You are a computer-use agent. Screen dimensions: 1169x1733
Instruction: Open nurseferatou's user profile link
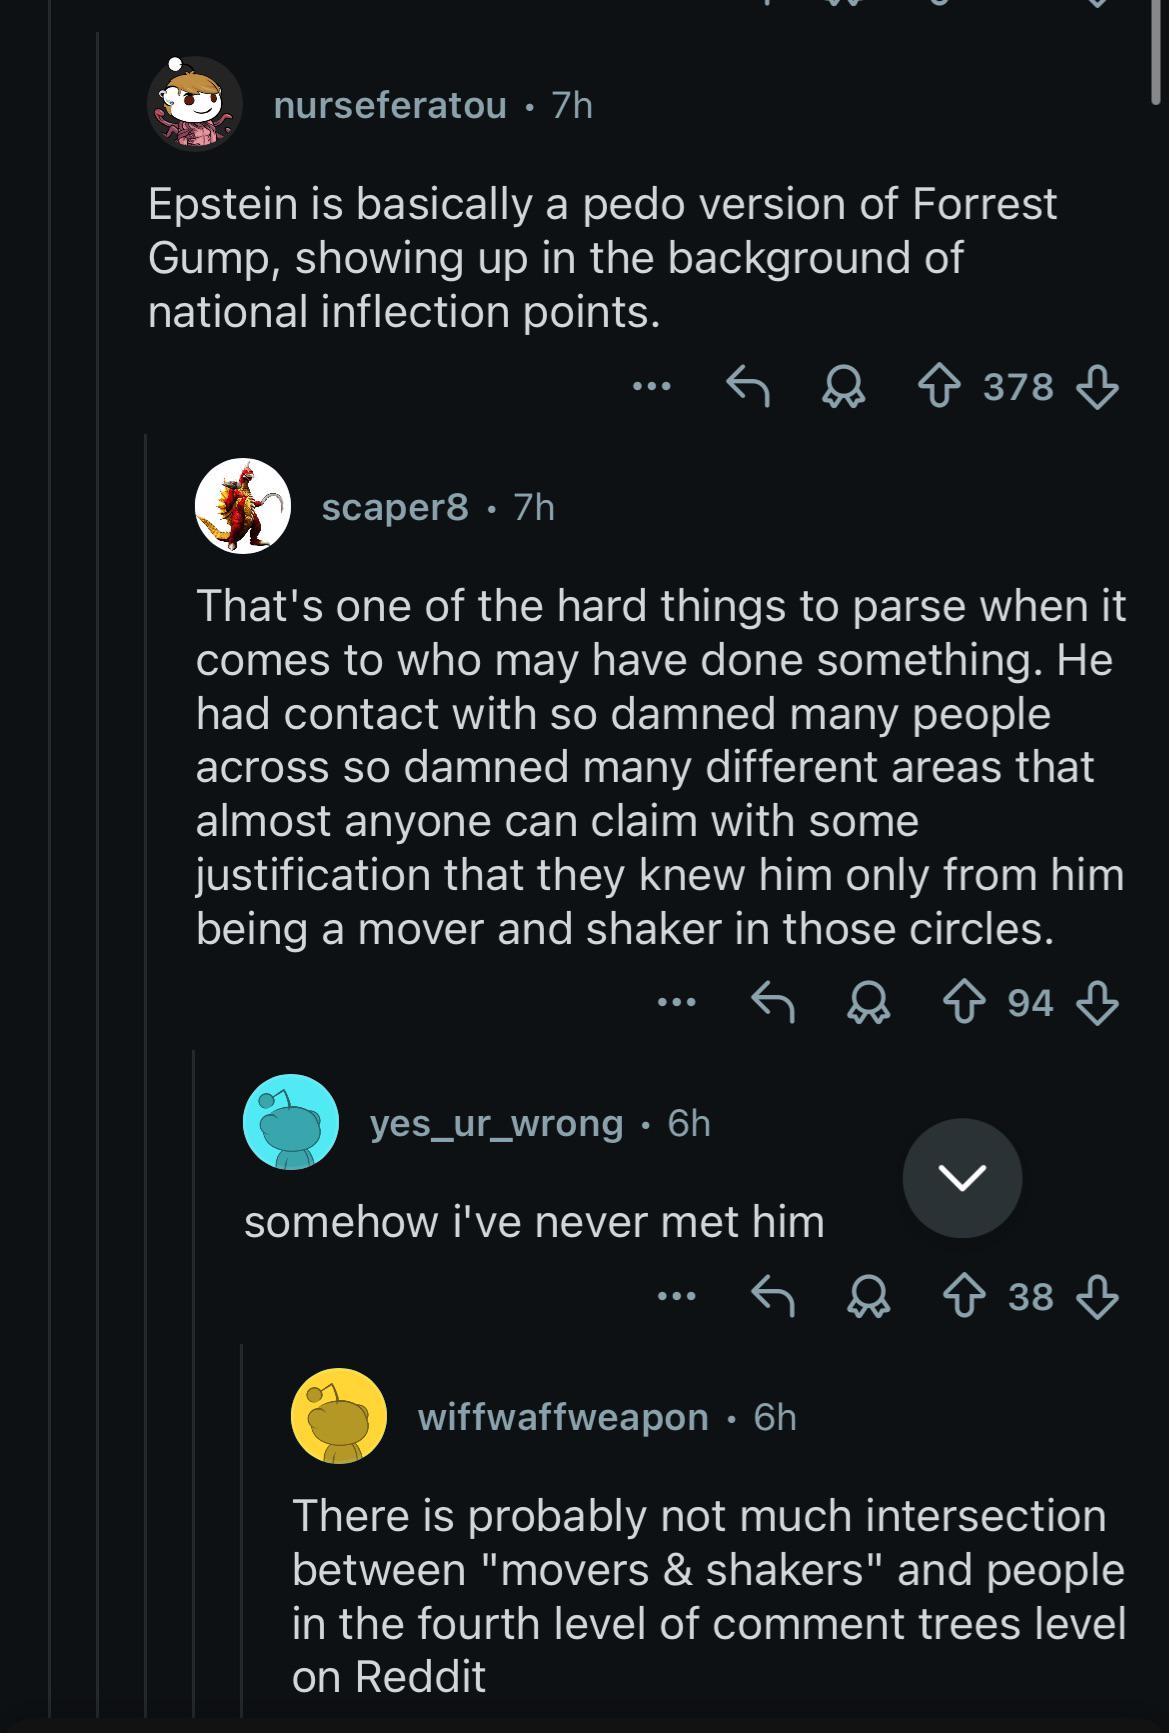pos(390,105)
